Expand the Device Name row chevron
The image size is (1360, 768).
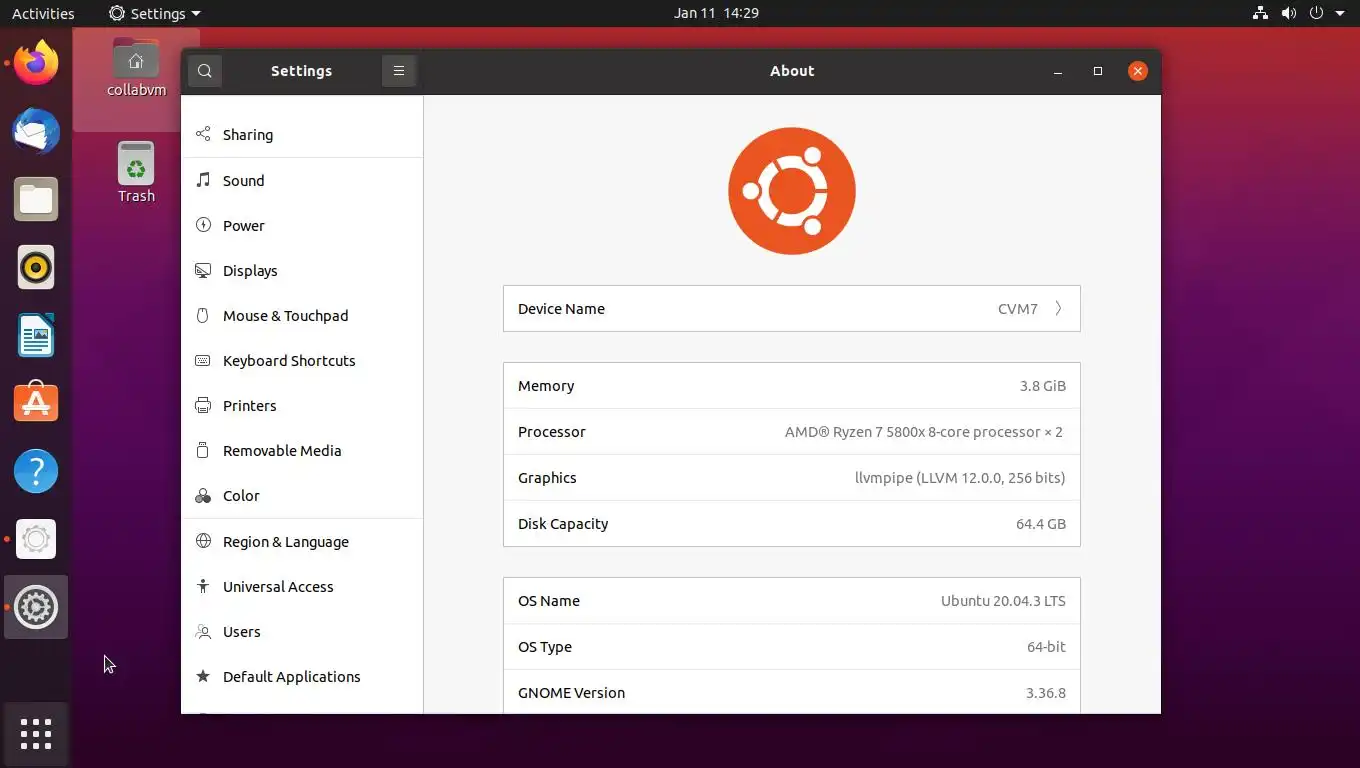pos(1058,309)
